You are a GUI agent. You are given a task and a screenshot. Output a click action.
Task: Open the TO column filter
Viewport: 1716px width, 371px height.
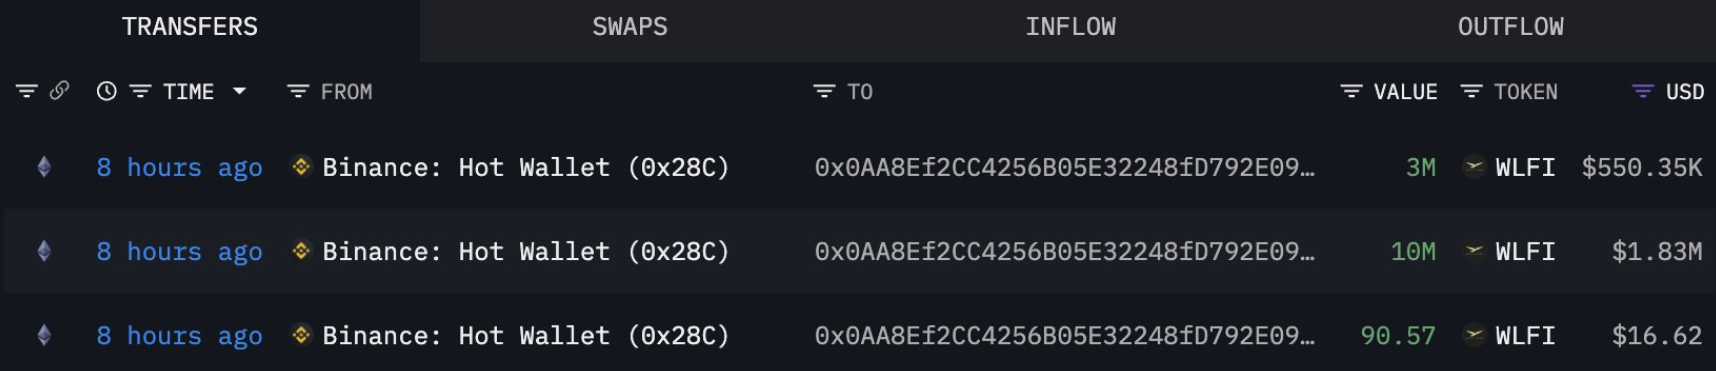coord(824,92)
